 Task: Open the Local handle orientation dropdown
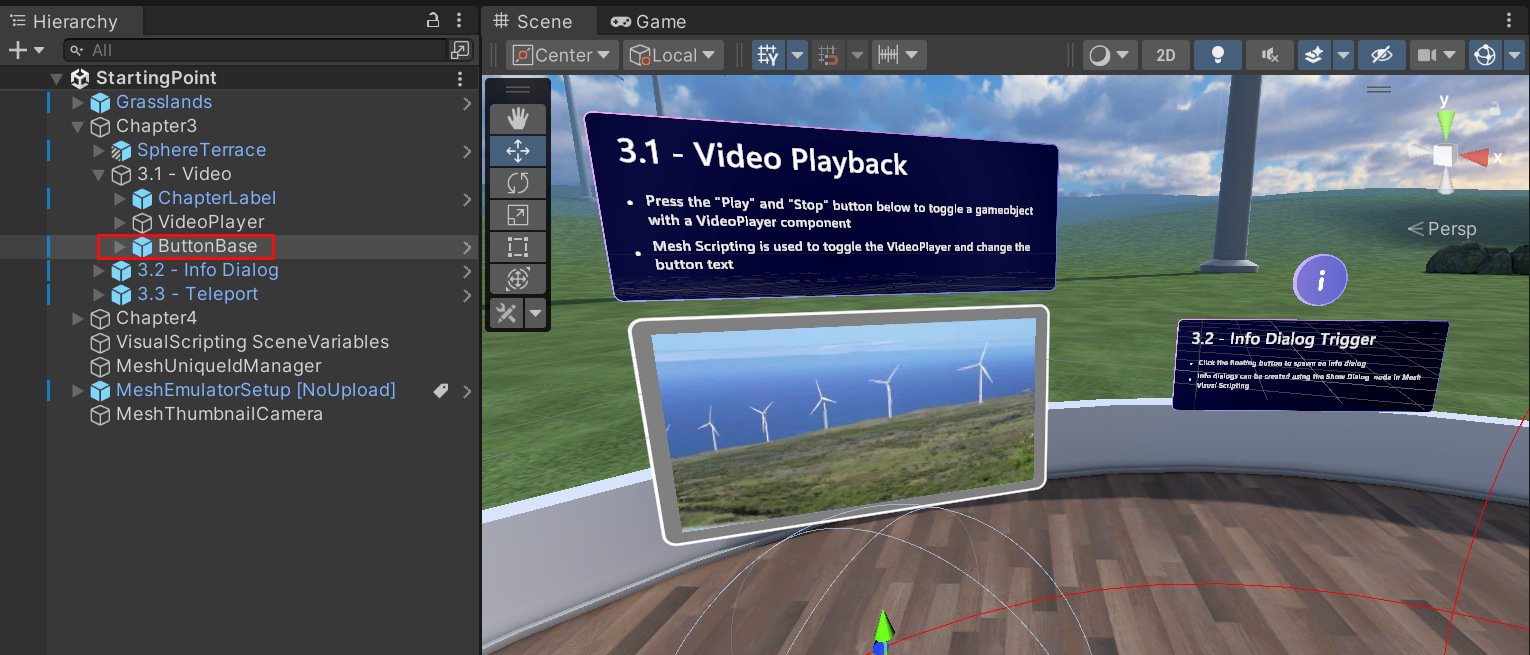673,55
